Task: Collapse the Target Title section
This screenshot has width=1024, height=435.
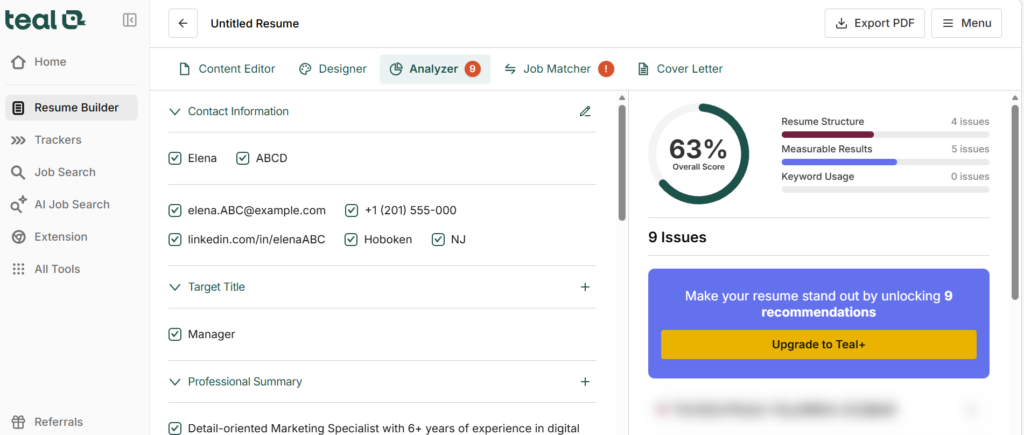Action: 175,287
